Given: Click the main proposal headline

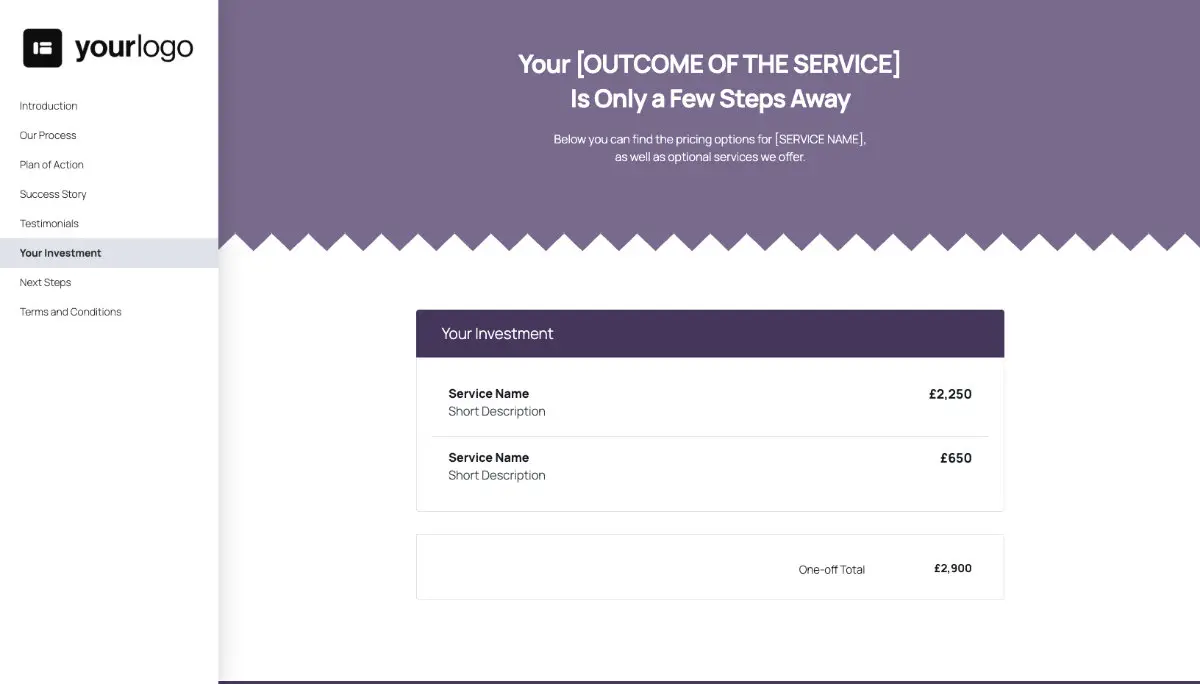Looking at the screenshot, I should pos(709,80).
